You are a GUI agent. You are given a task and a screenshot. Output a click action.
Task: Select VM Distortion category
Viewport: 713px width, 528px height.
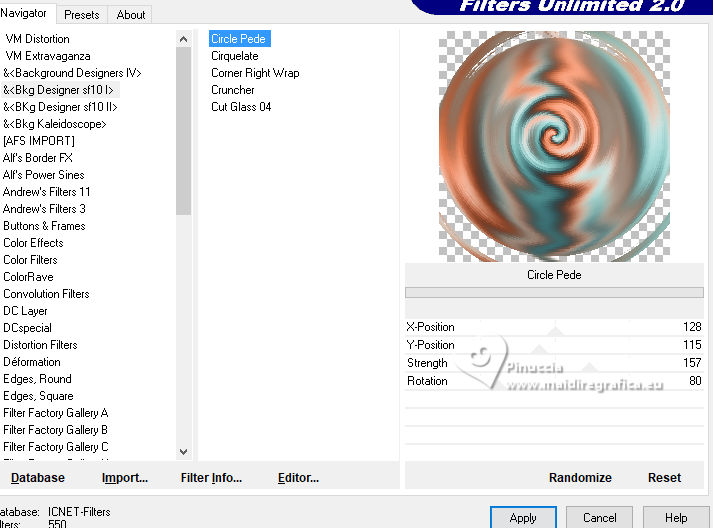pos(38,39)
